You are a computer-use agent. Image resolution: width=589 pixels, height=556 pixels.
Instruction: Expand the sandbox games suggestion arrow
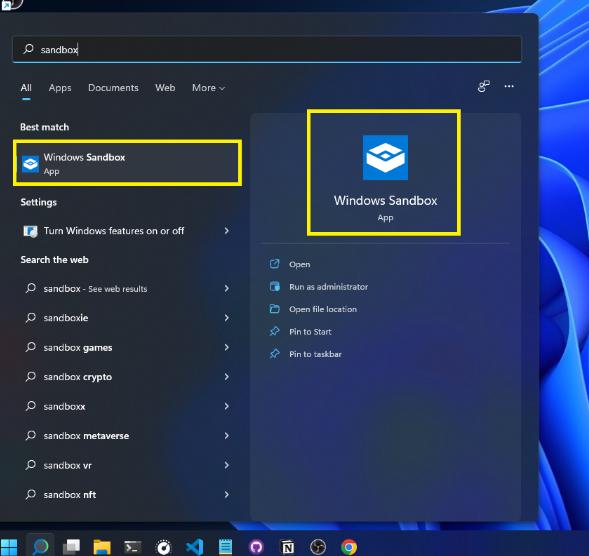227,347
